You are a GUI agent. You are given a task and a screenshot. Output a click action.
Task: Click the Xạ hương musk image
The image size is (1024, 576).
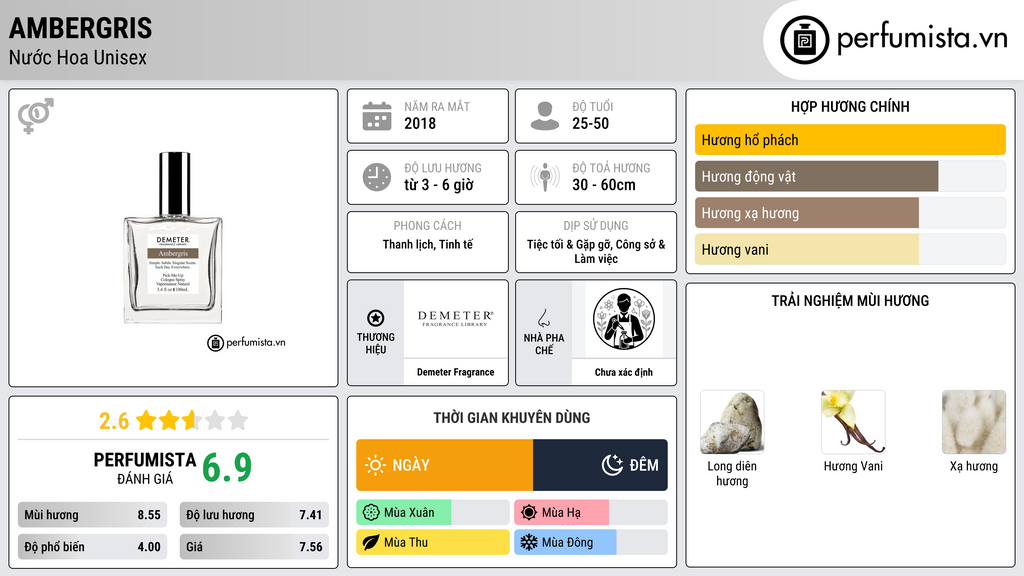tap(974, 422)
